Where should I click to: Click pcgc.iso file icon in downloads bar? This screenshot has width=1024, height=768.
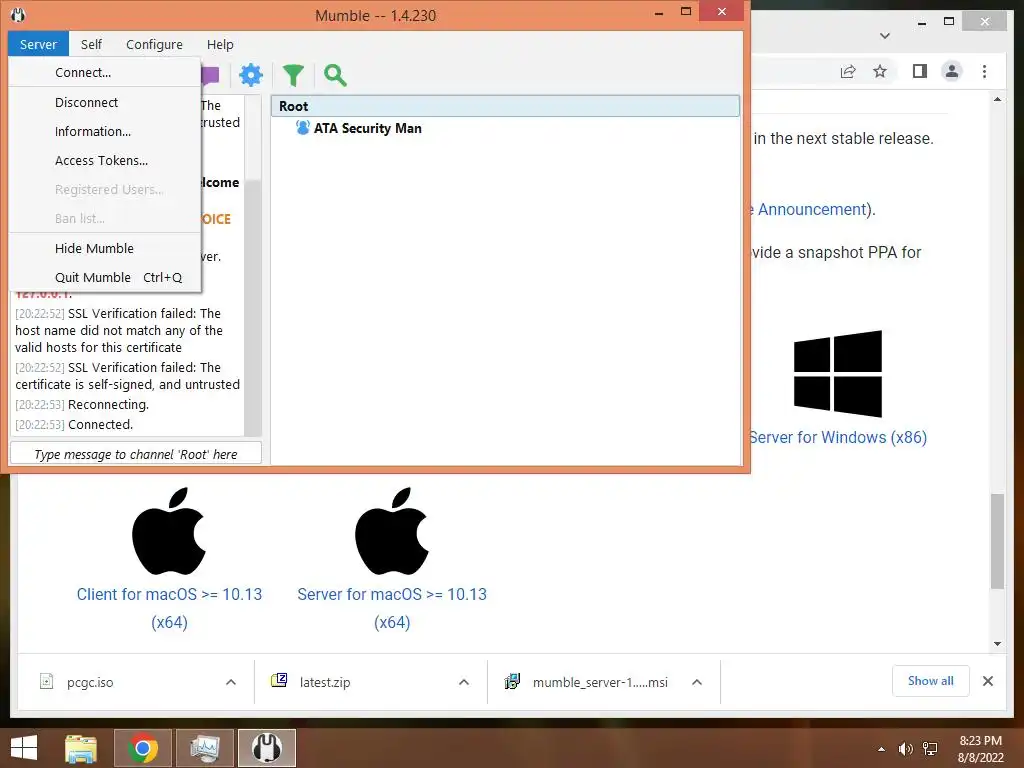pos(46,682)
